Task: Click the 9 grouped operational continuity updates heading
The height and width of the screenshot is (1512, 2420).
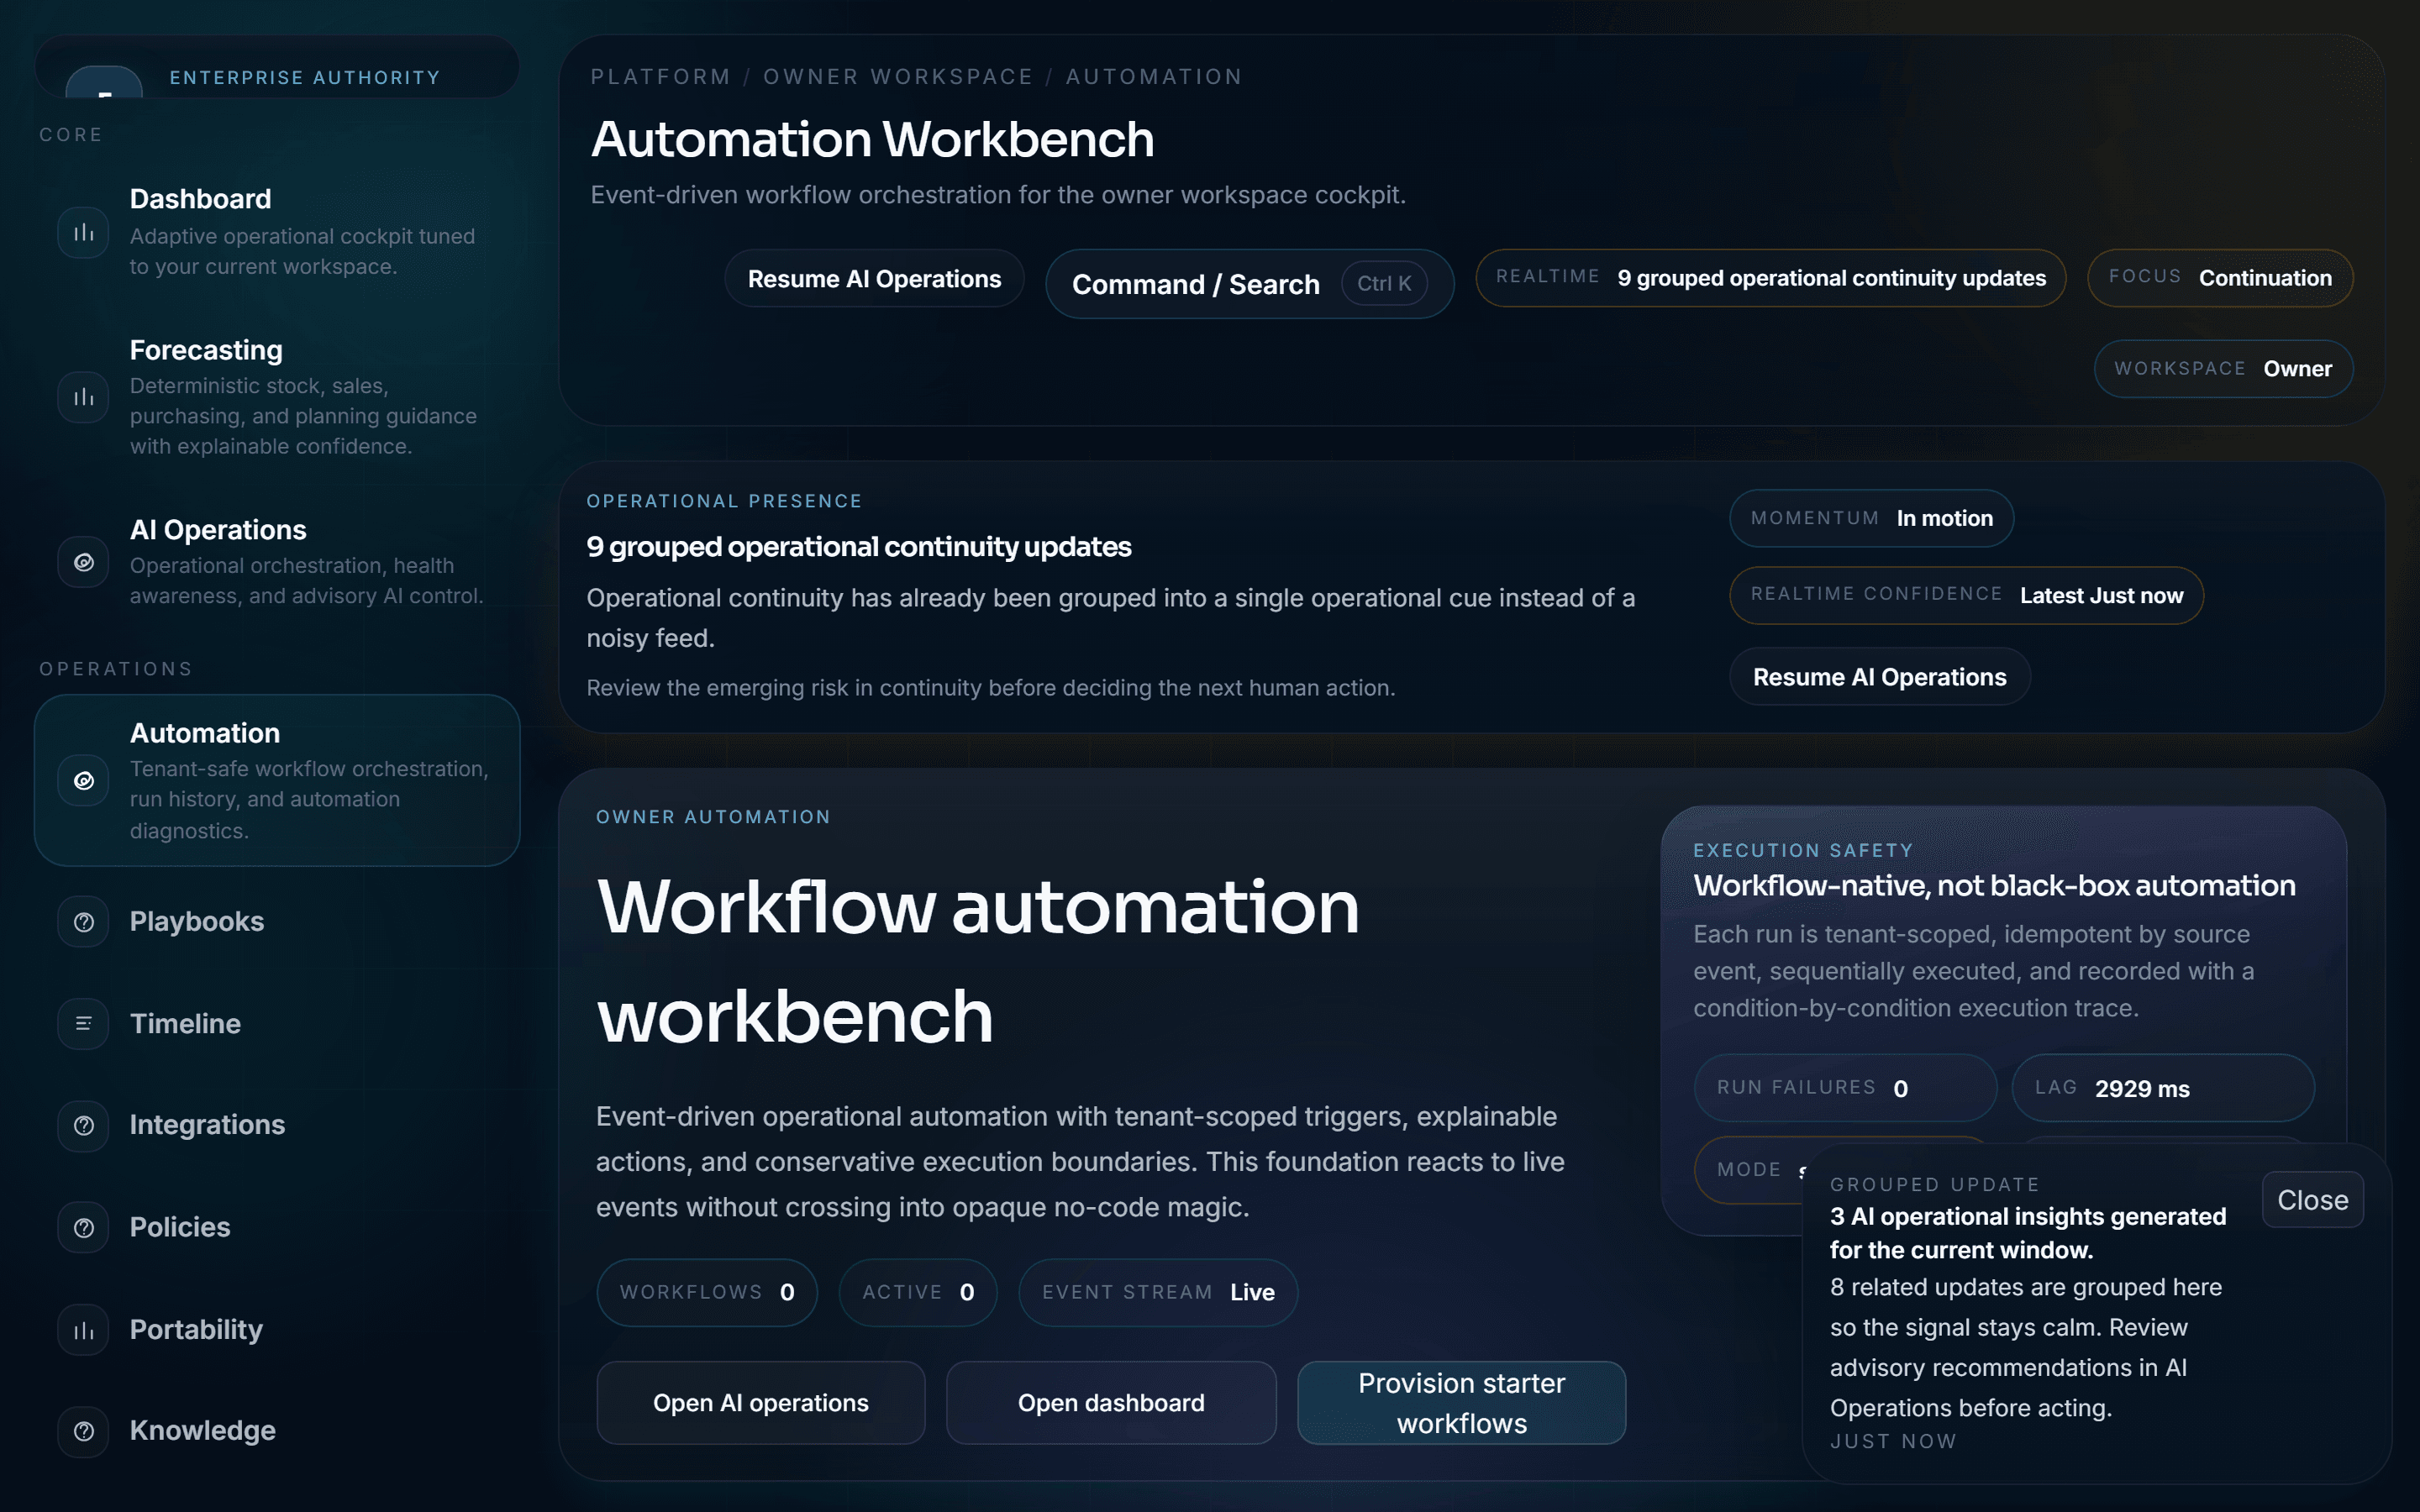Action: (x=859, y=547)
